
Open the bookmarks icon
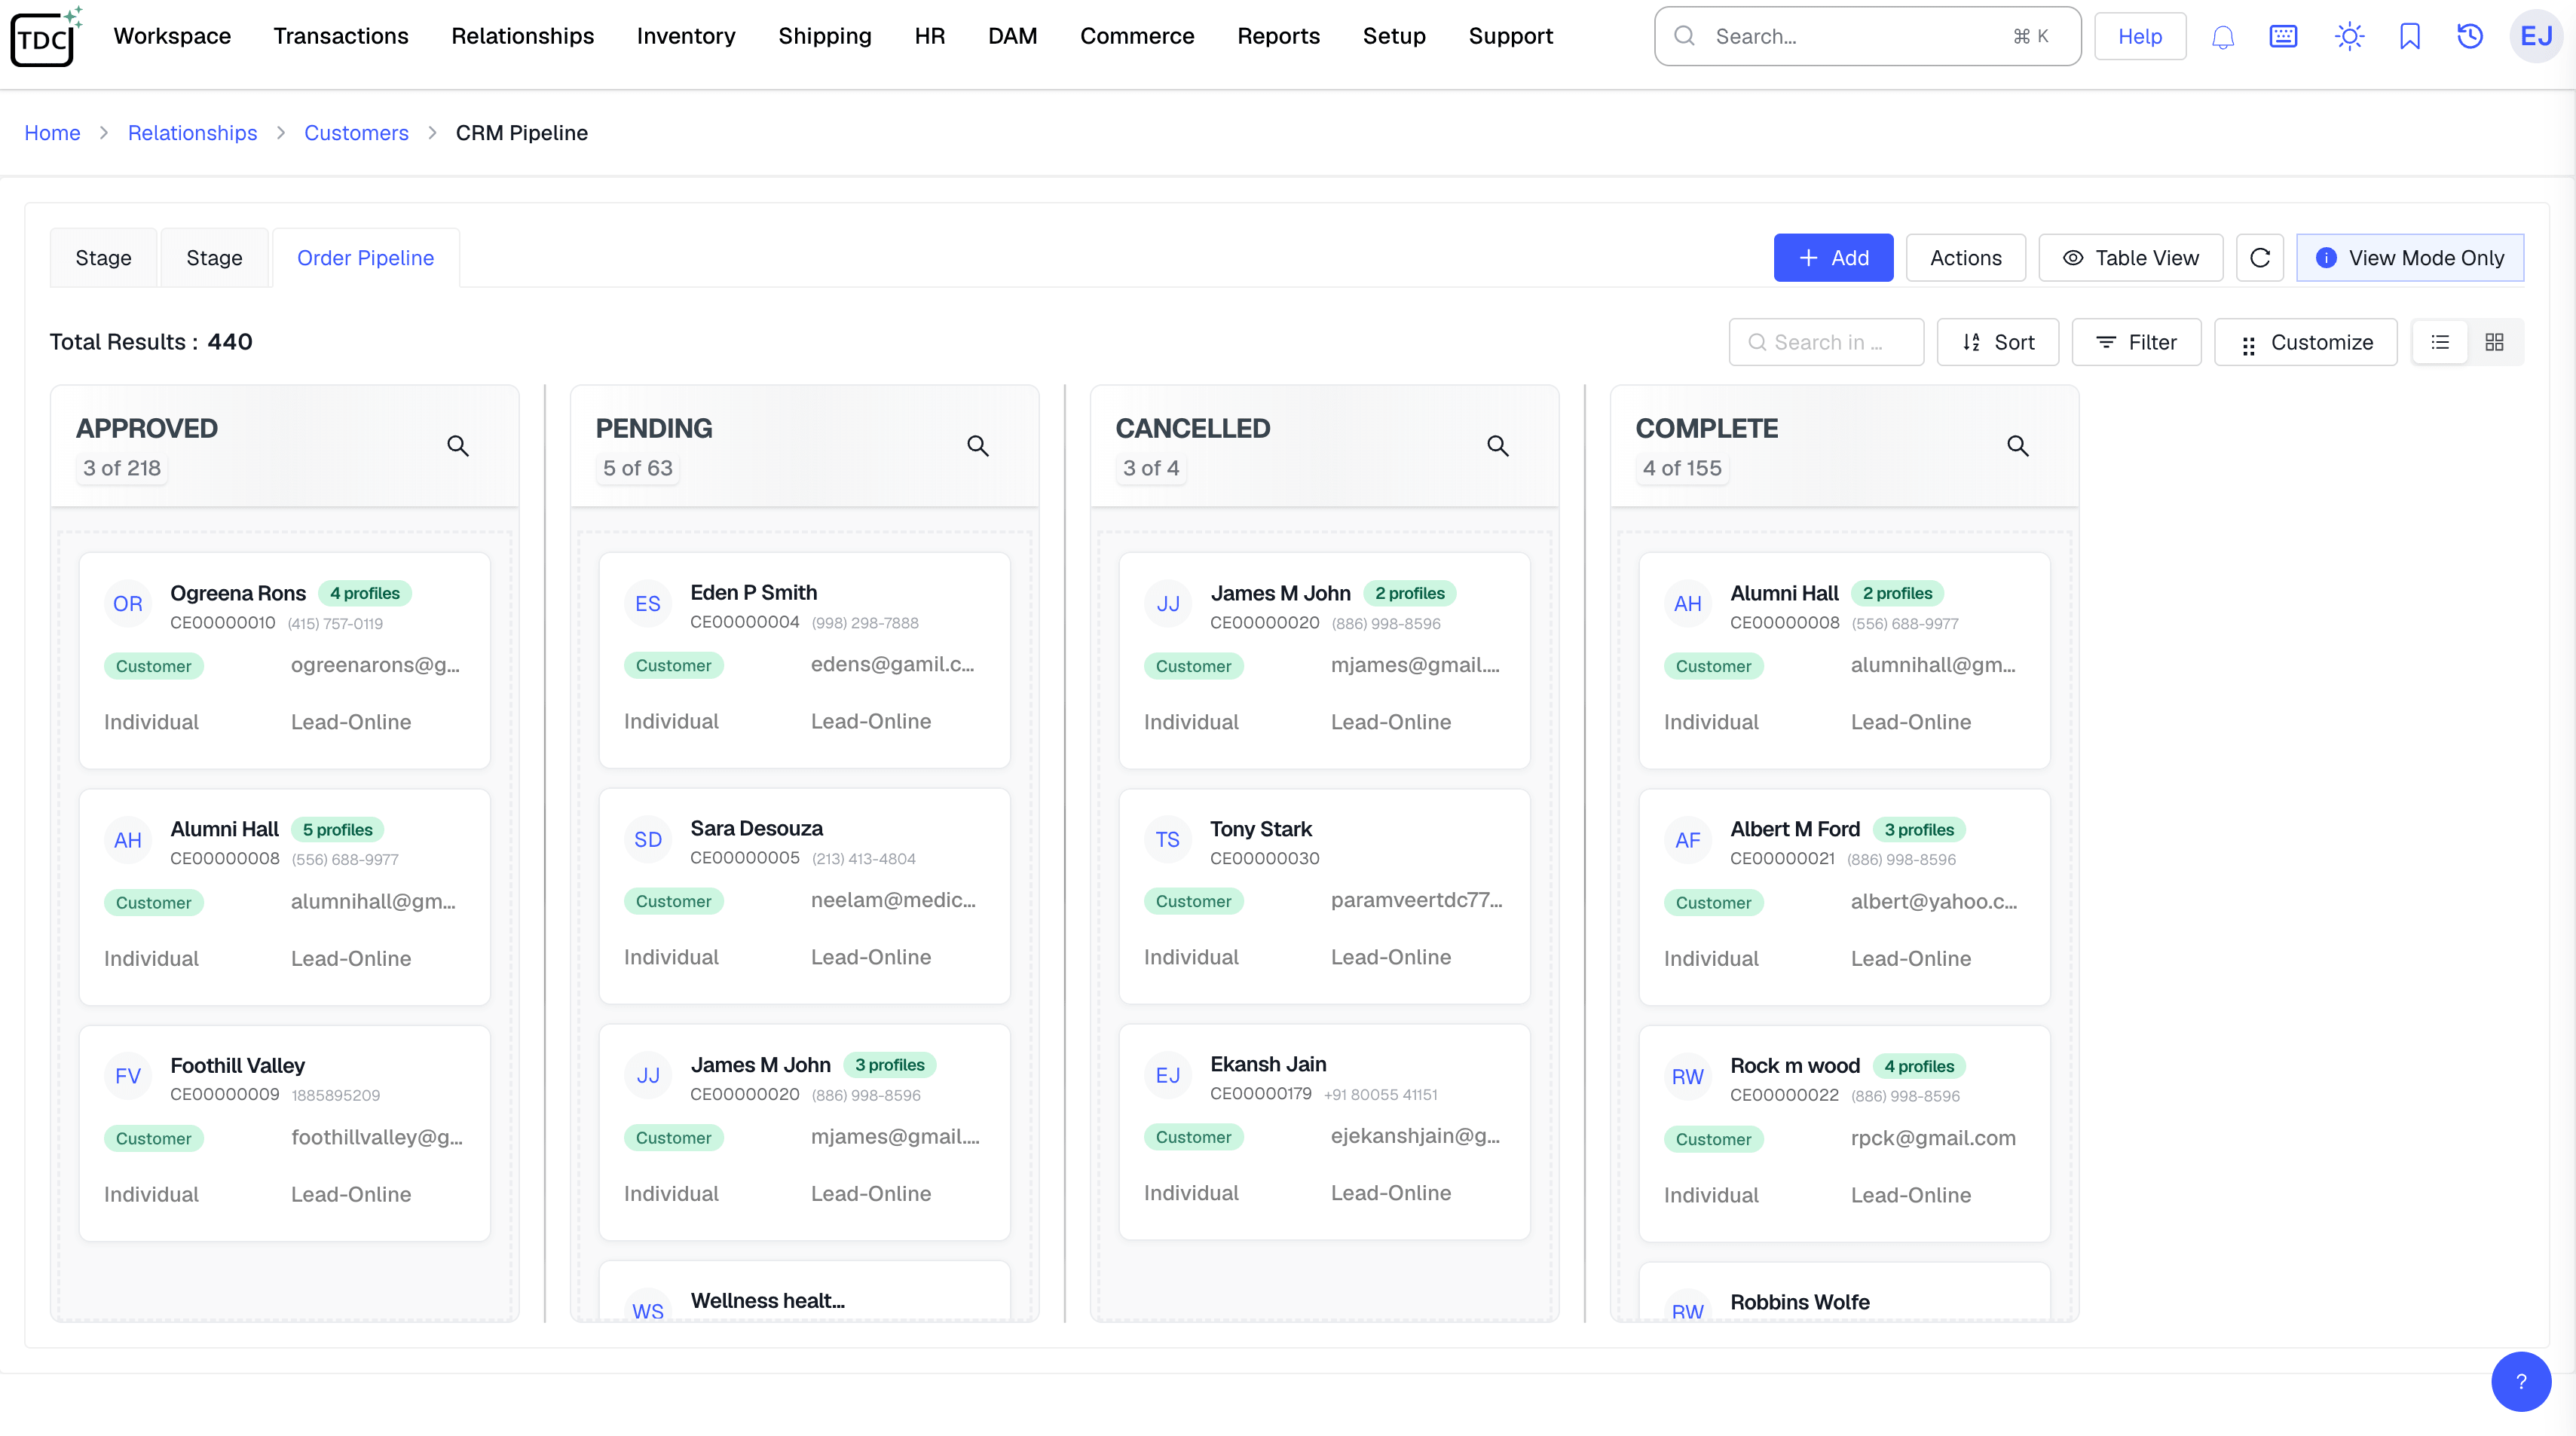point(2410,37)
